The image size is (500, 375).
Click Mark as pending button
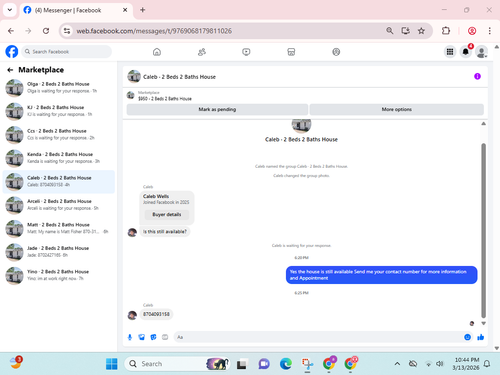pyautogui.click(x=217, y=109)
